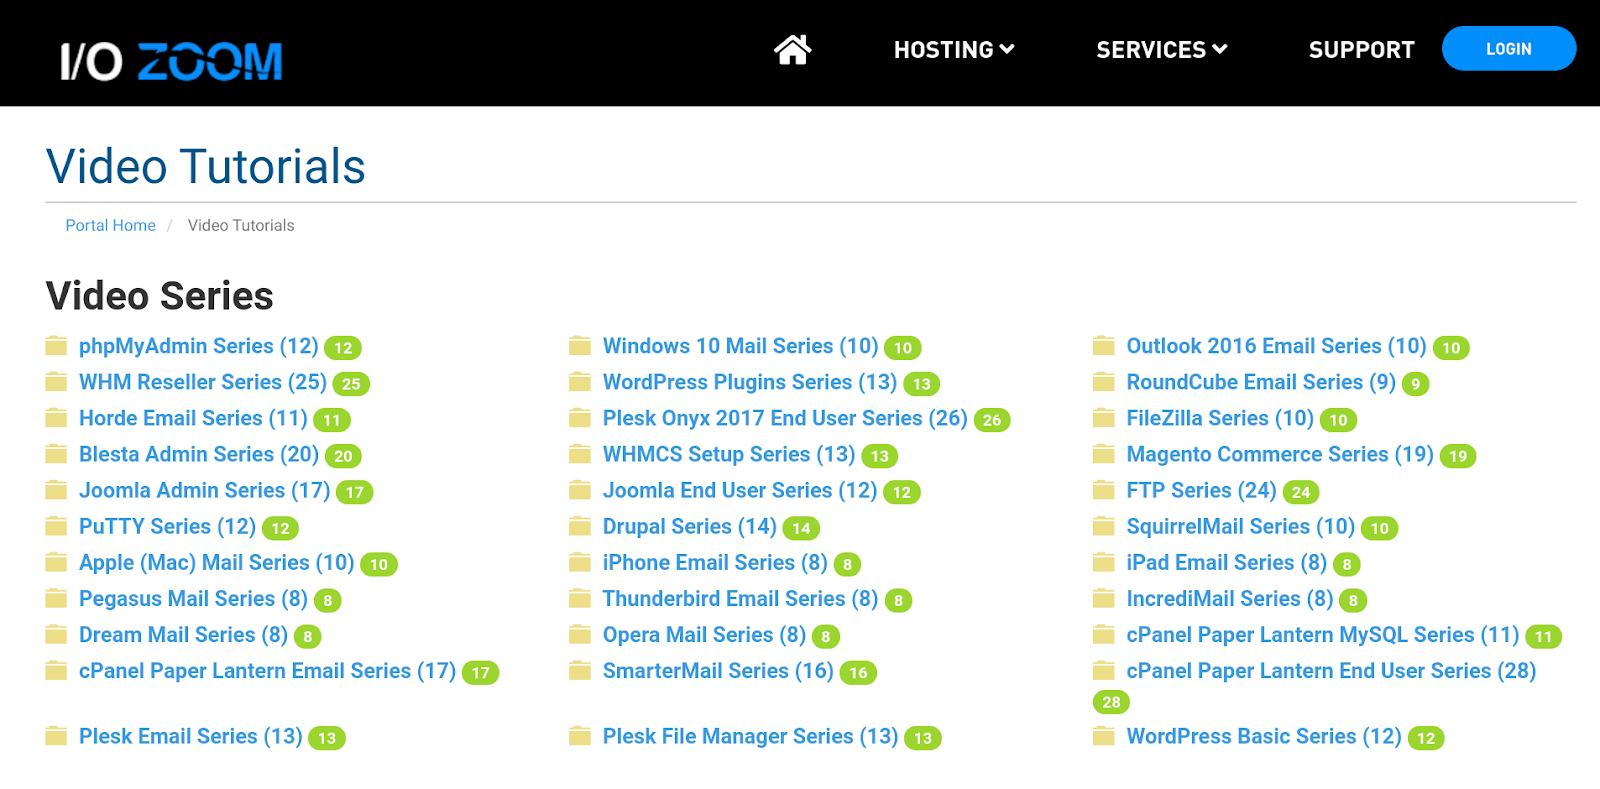Open the I/O ZOOM logo link
Viewport: 1600px width, 789px height.
(x=171, y=61)
